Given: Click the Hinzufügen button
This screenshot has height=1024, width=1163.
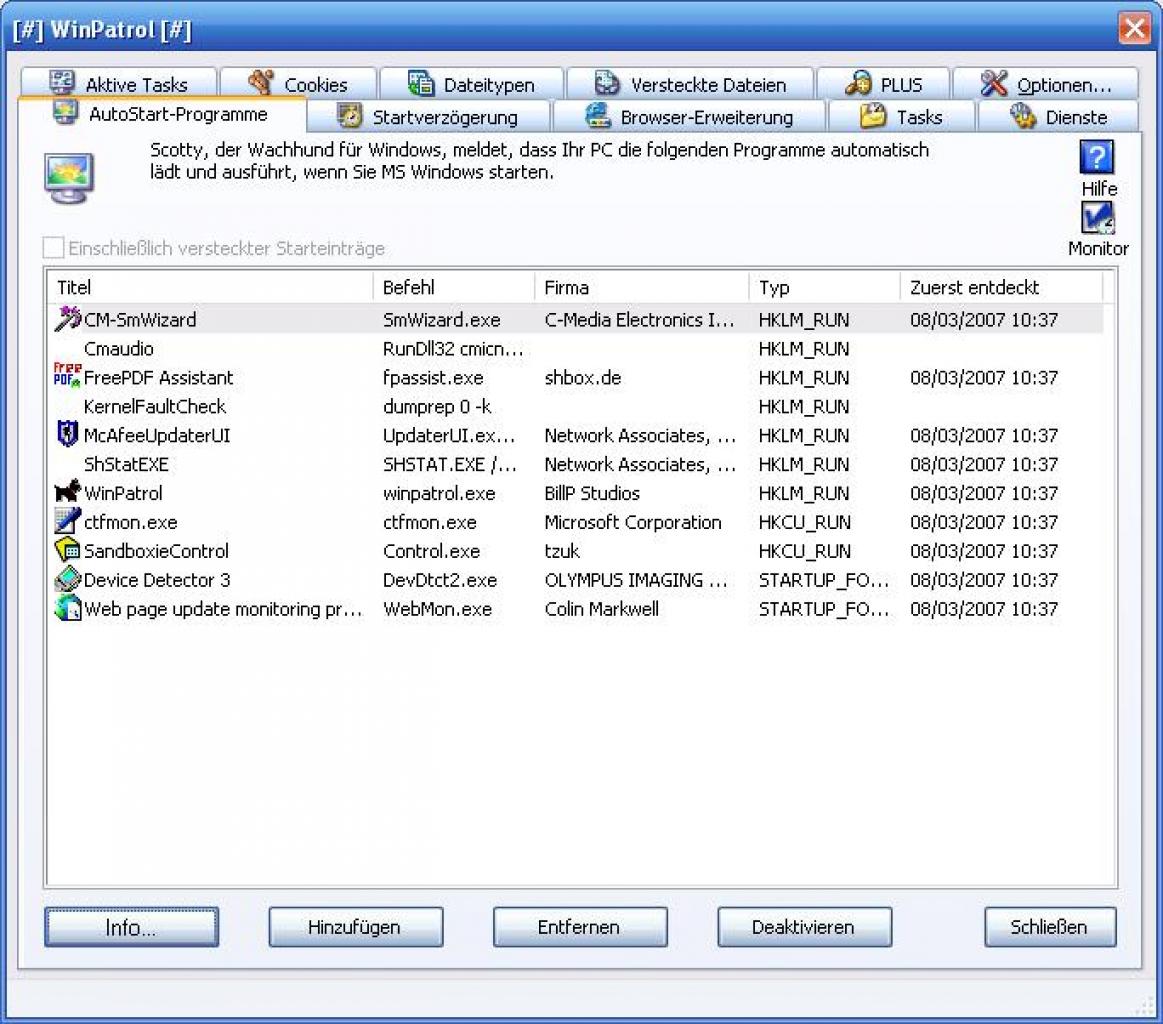Looking at the screenshot, I should pos(356,927).
